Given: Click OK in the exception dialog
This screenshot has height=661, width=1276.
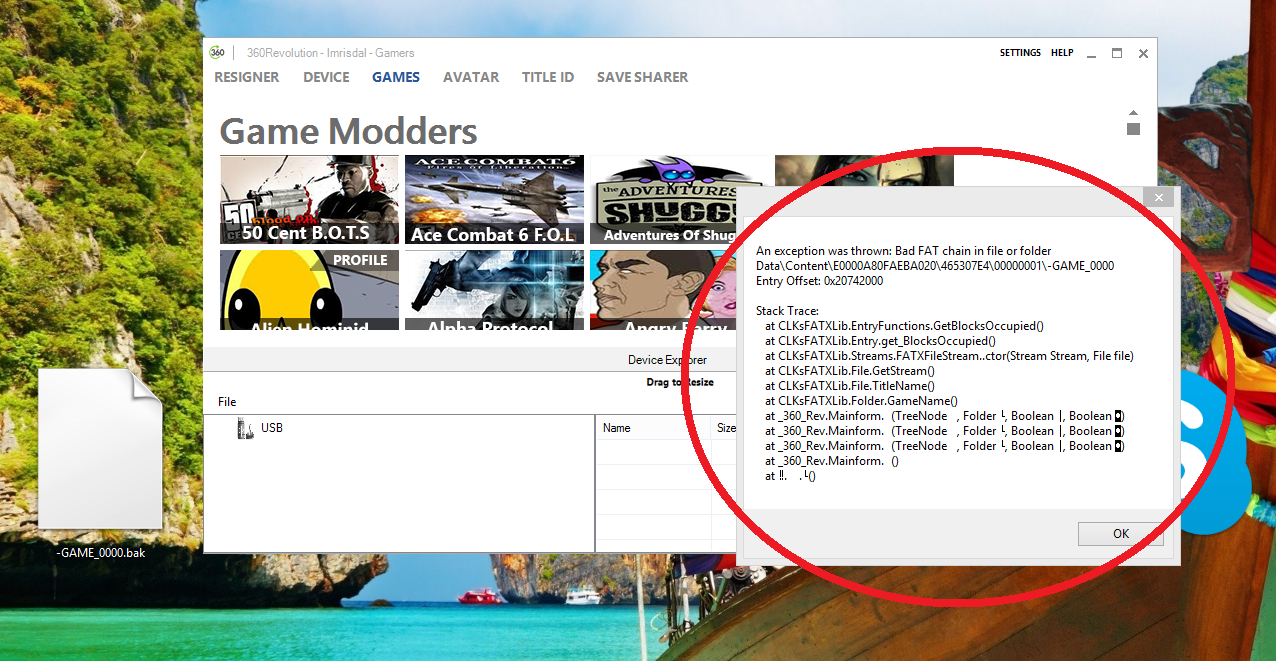Looking at the screenshot, I should [x=1120, y=534].
